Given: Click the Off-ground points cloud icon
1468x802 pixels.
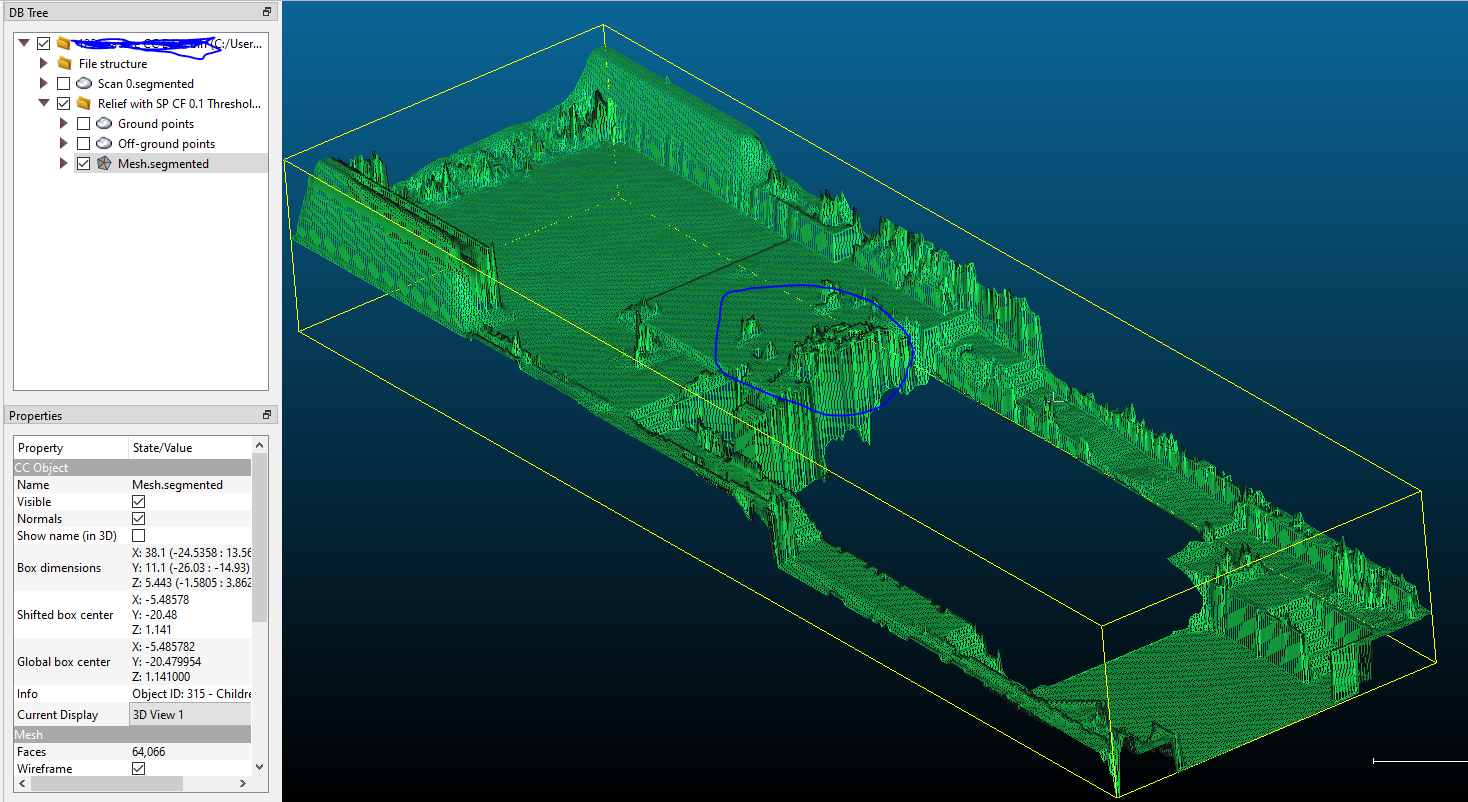Looking at the screenshot, I should point(104,144).
